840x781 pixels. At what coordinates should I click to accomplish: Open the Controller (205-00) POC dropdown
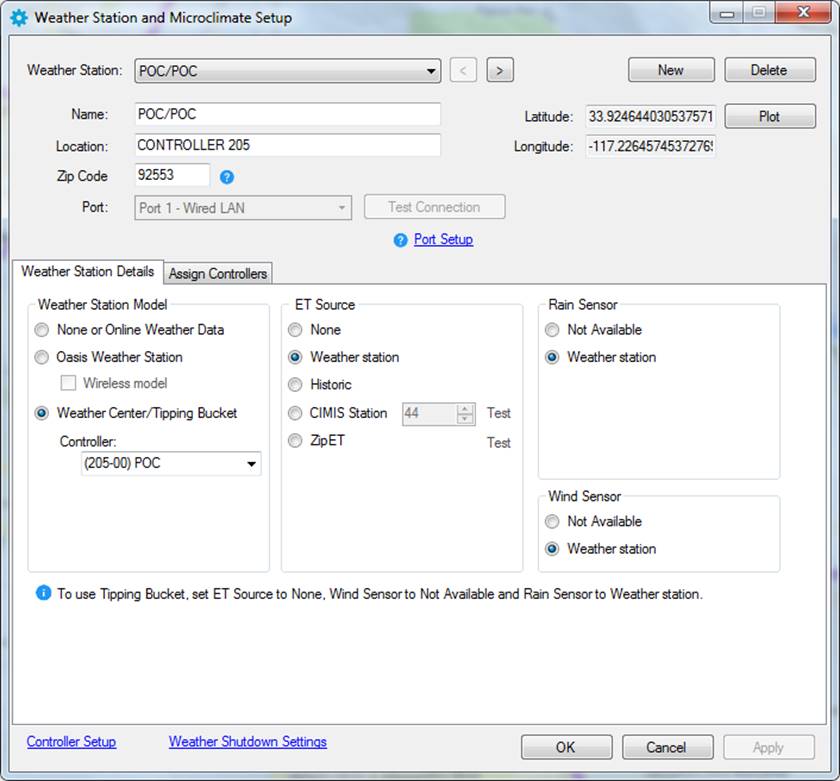coord(171,463)
